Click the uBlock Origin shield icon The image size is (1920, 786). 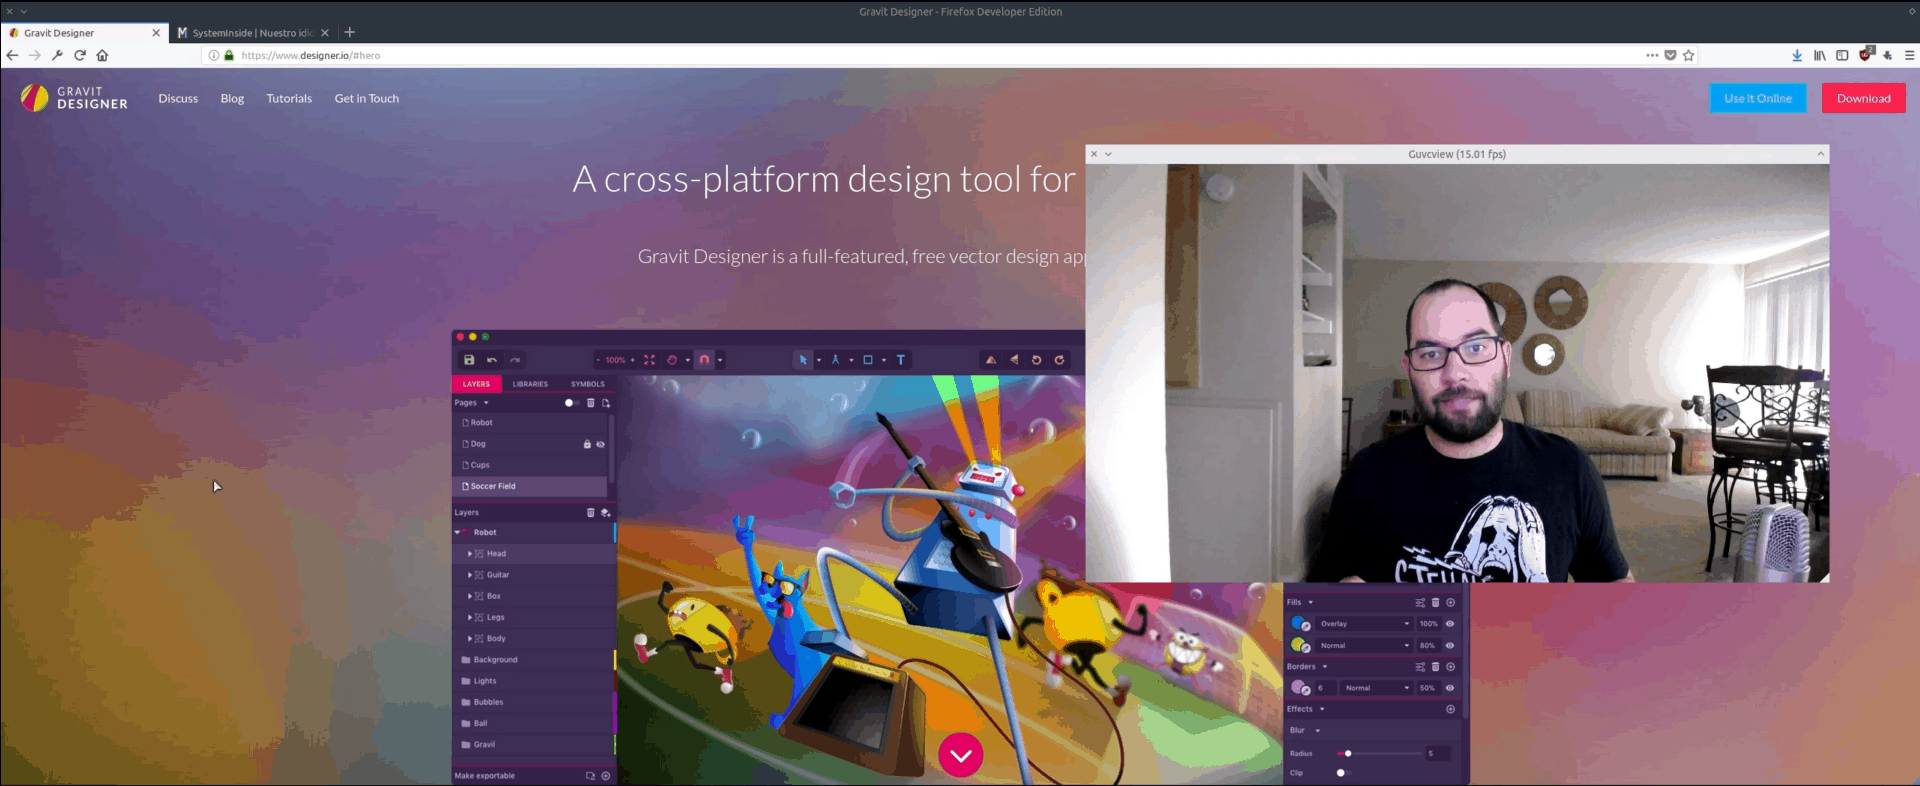(x=1865, y=54)
